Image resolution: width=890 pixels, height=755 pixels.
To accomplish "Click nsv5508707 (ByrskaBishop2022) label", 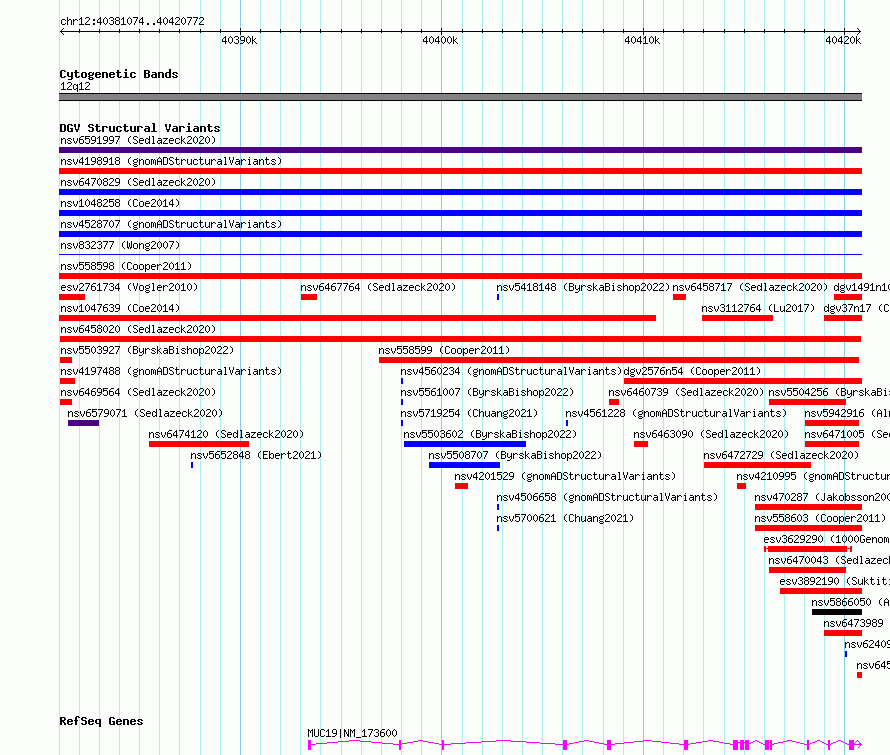I will (x=515, y=455).
